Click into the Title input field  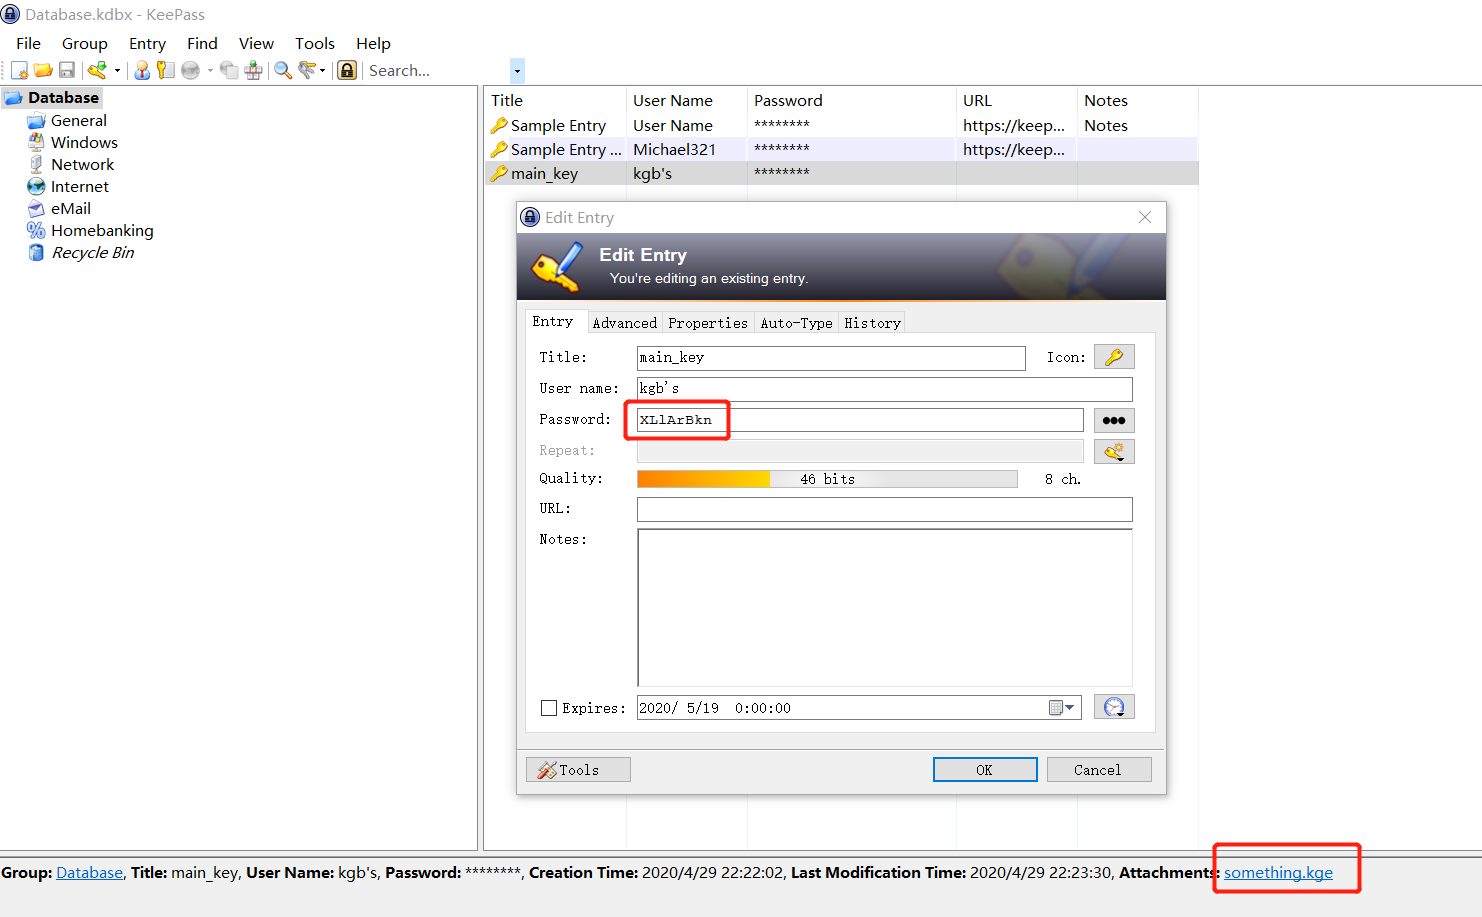pyautogui.click(x=831, y=358)
